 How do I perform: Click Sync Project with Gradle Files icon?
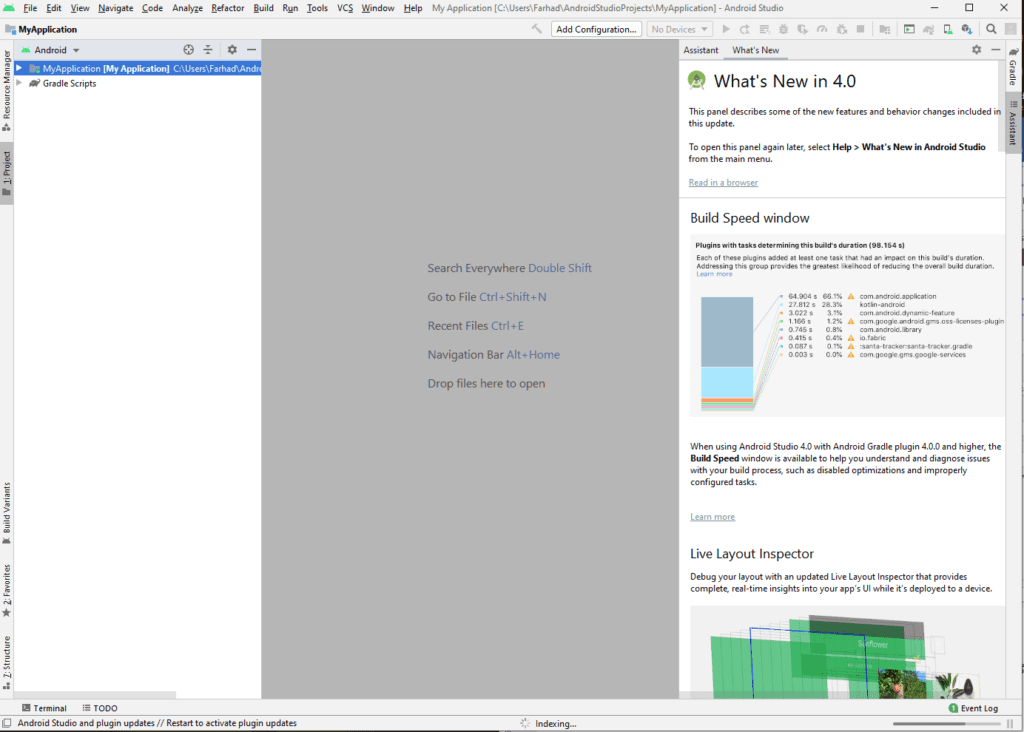[x=928, y=29]
